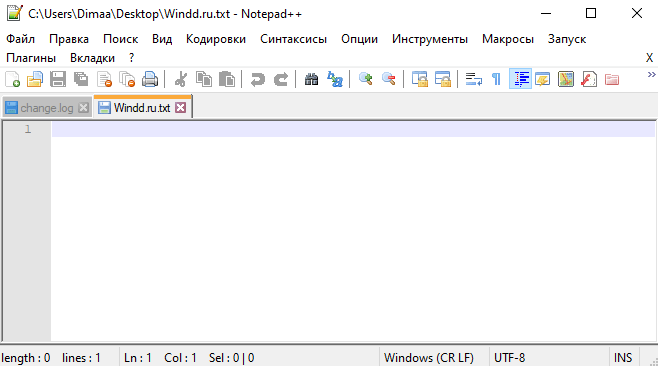The width and height of the screenshot is (658, 366).
Task: Switch to change.log tab
Action: point(47,108)
